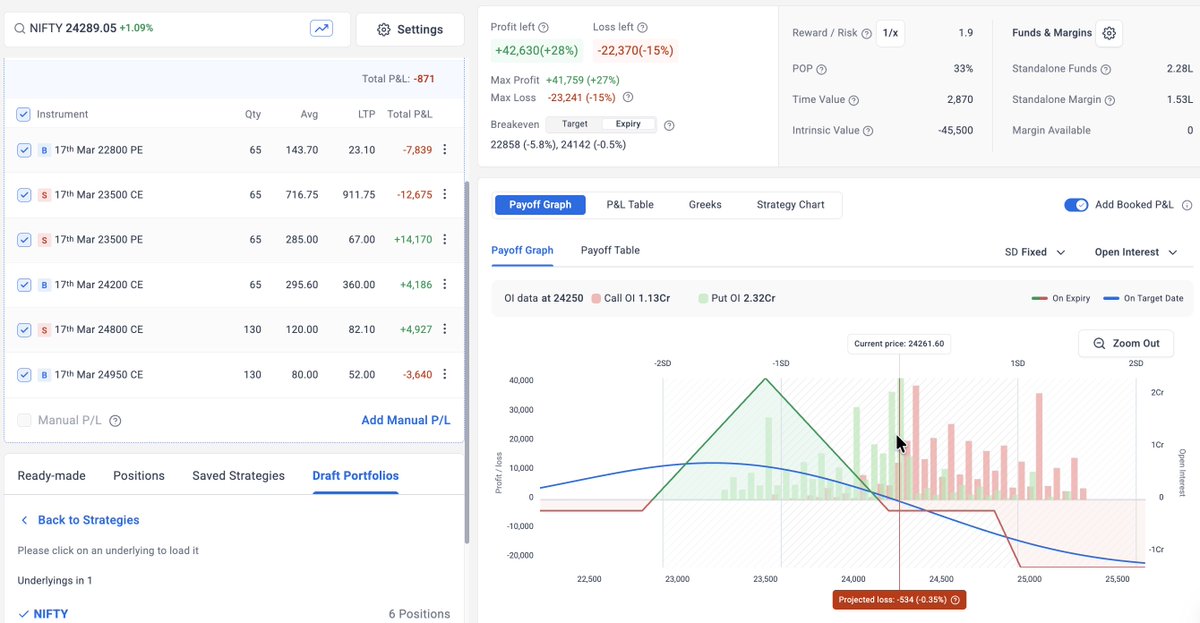Click info icon beside Add Booked P&L
The image size is (1200, 623).
click(x=1187, y=205)
